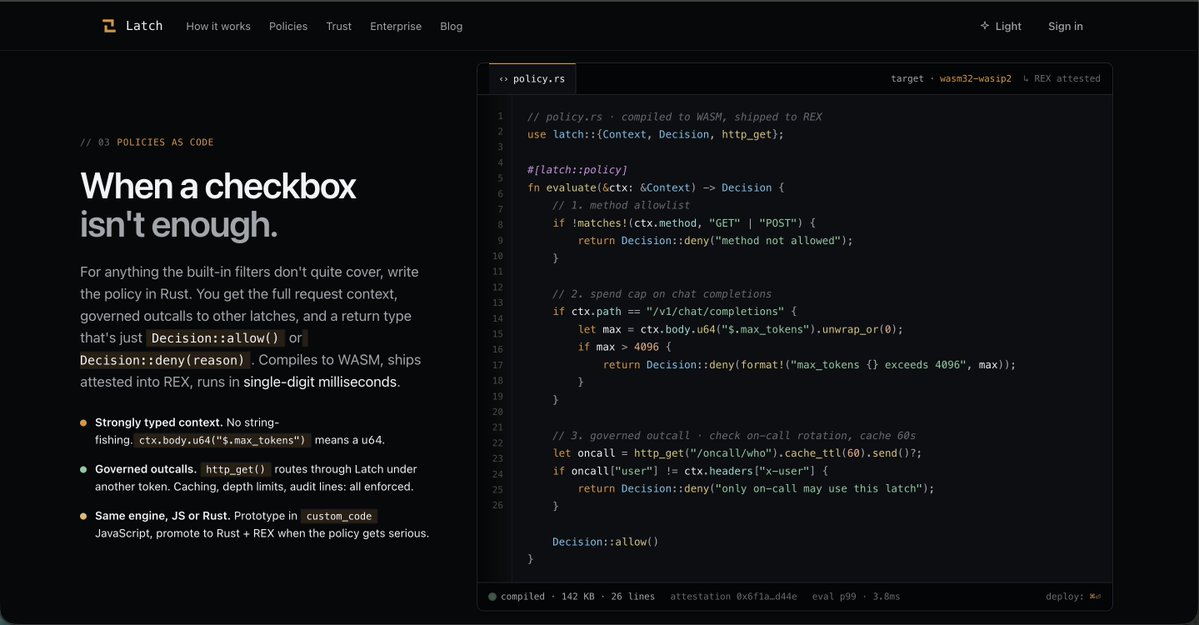Click the green compiled status dot
1199x625 pixels.
pos(492,597)
